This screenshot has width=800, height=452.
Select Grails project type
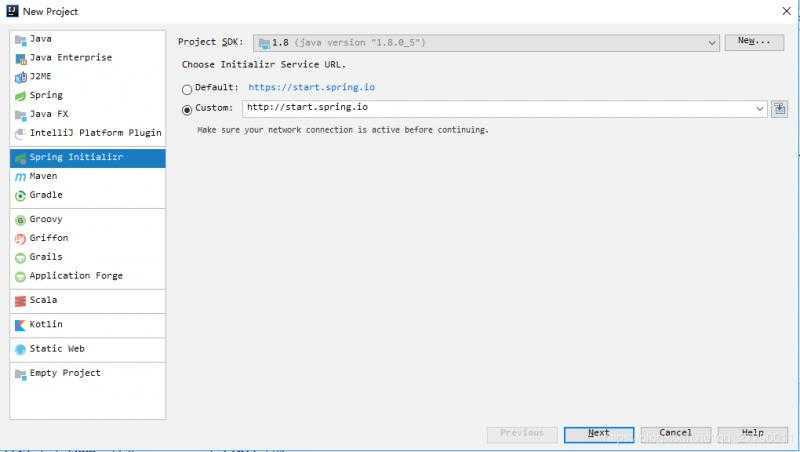pyautogui.click(x=88, y=257)
